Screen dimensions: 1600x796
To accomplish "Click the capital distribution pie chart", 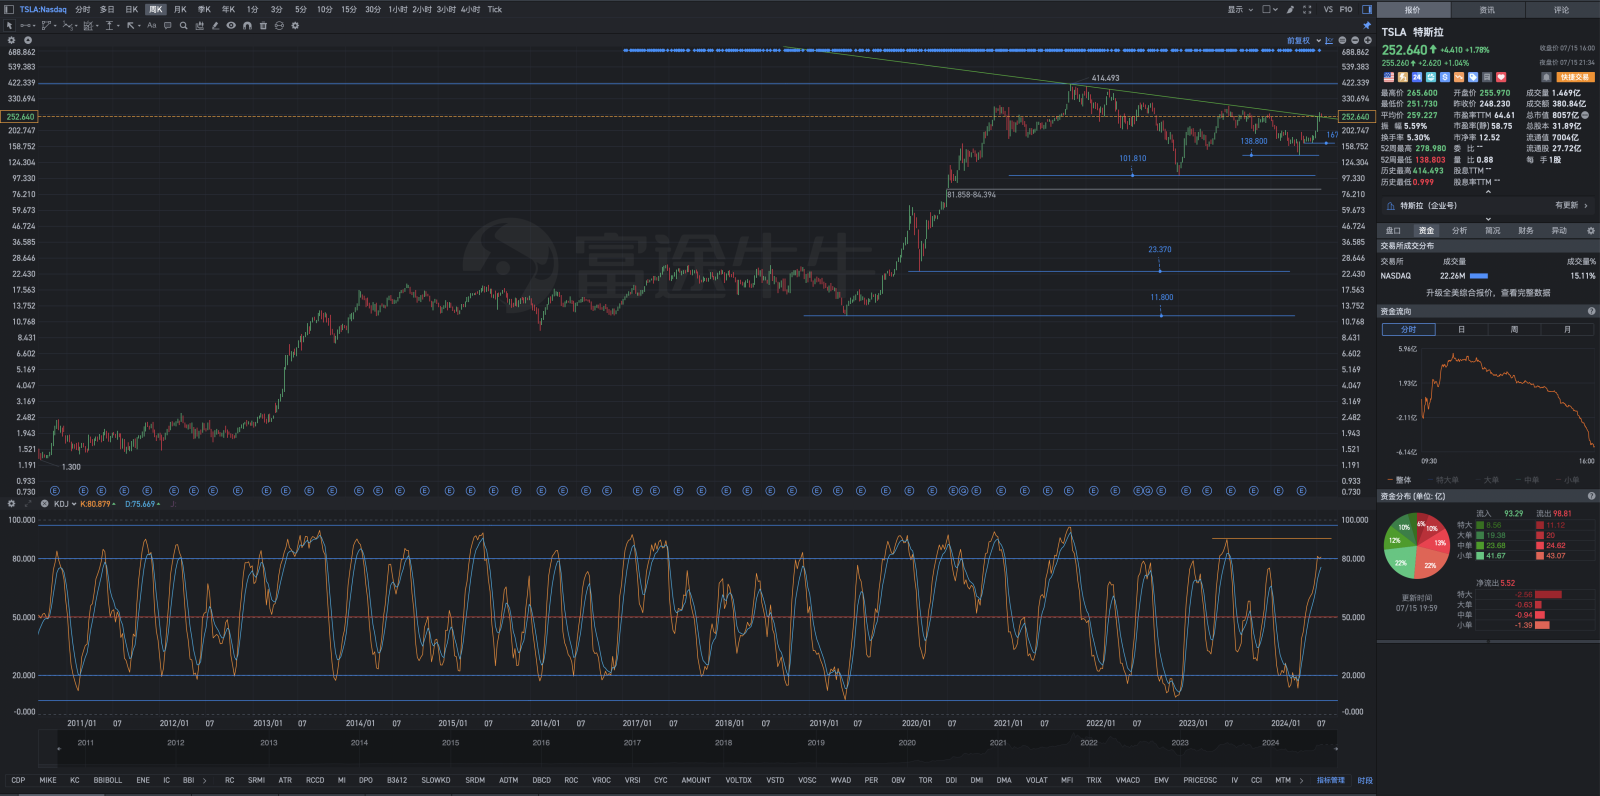I will coord(1415,546).
